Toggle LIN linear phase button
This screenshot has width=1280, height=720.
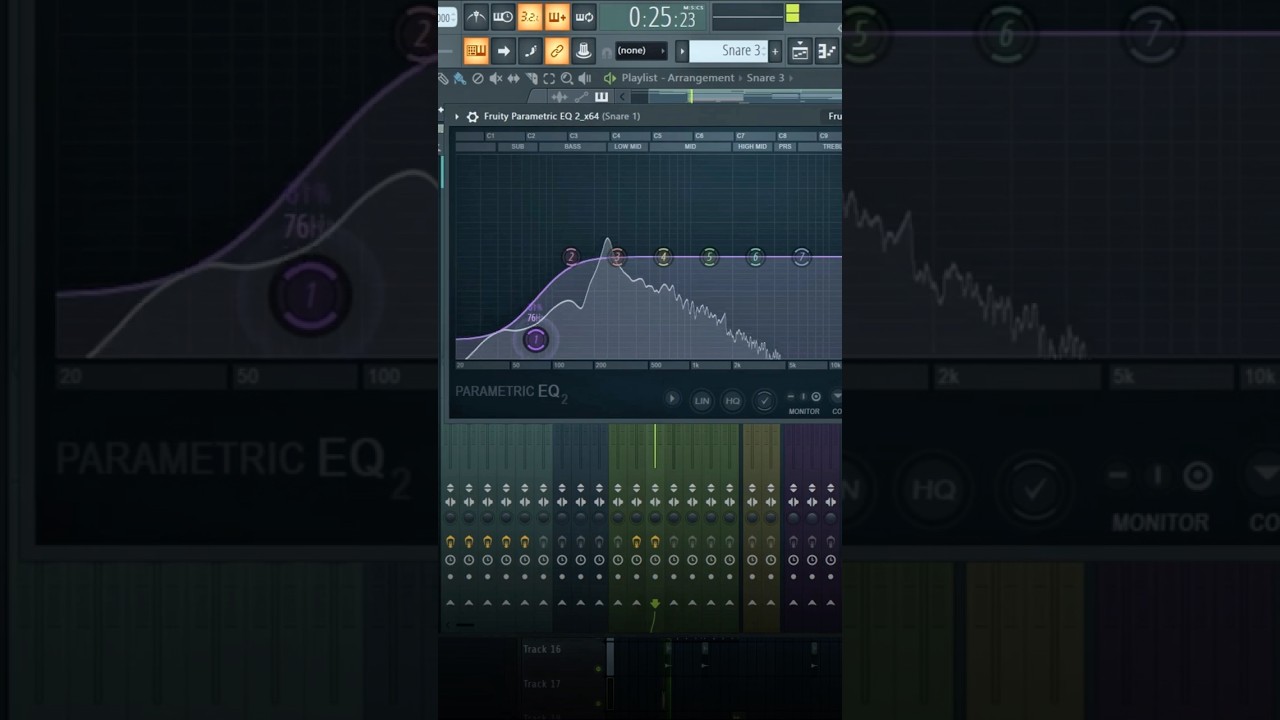[x=702, y=400]
